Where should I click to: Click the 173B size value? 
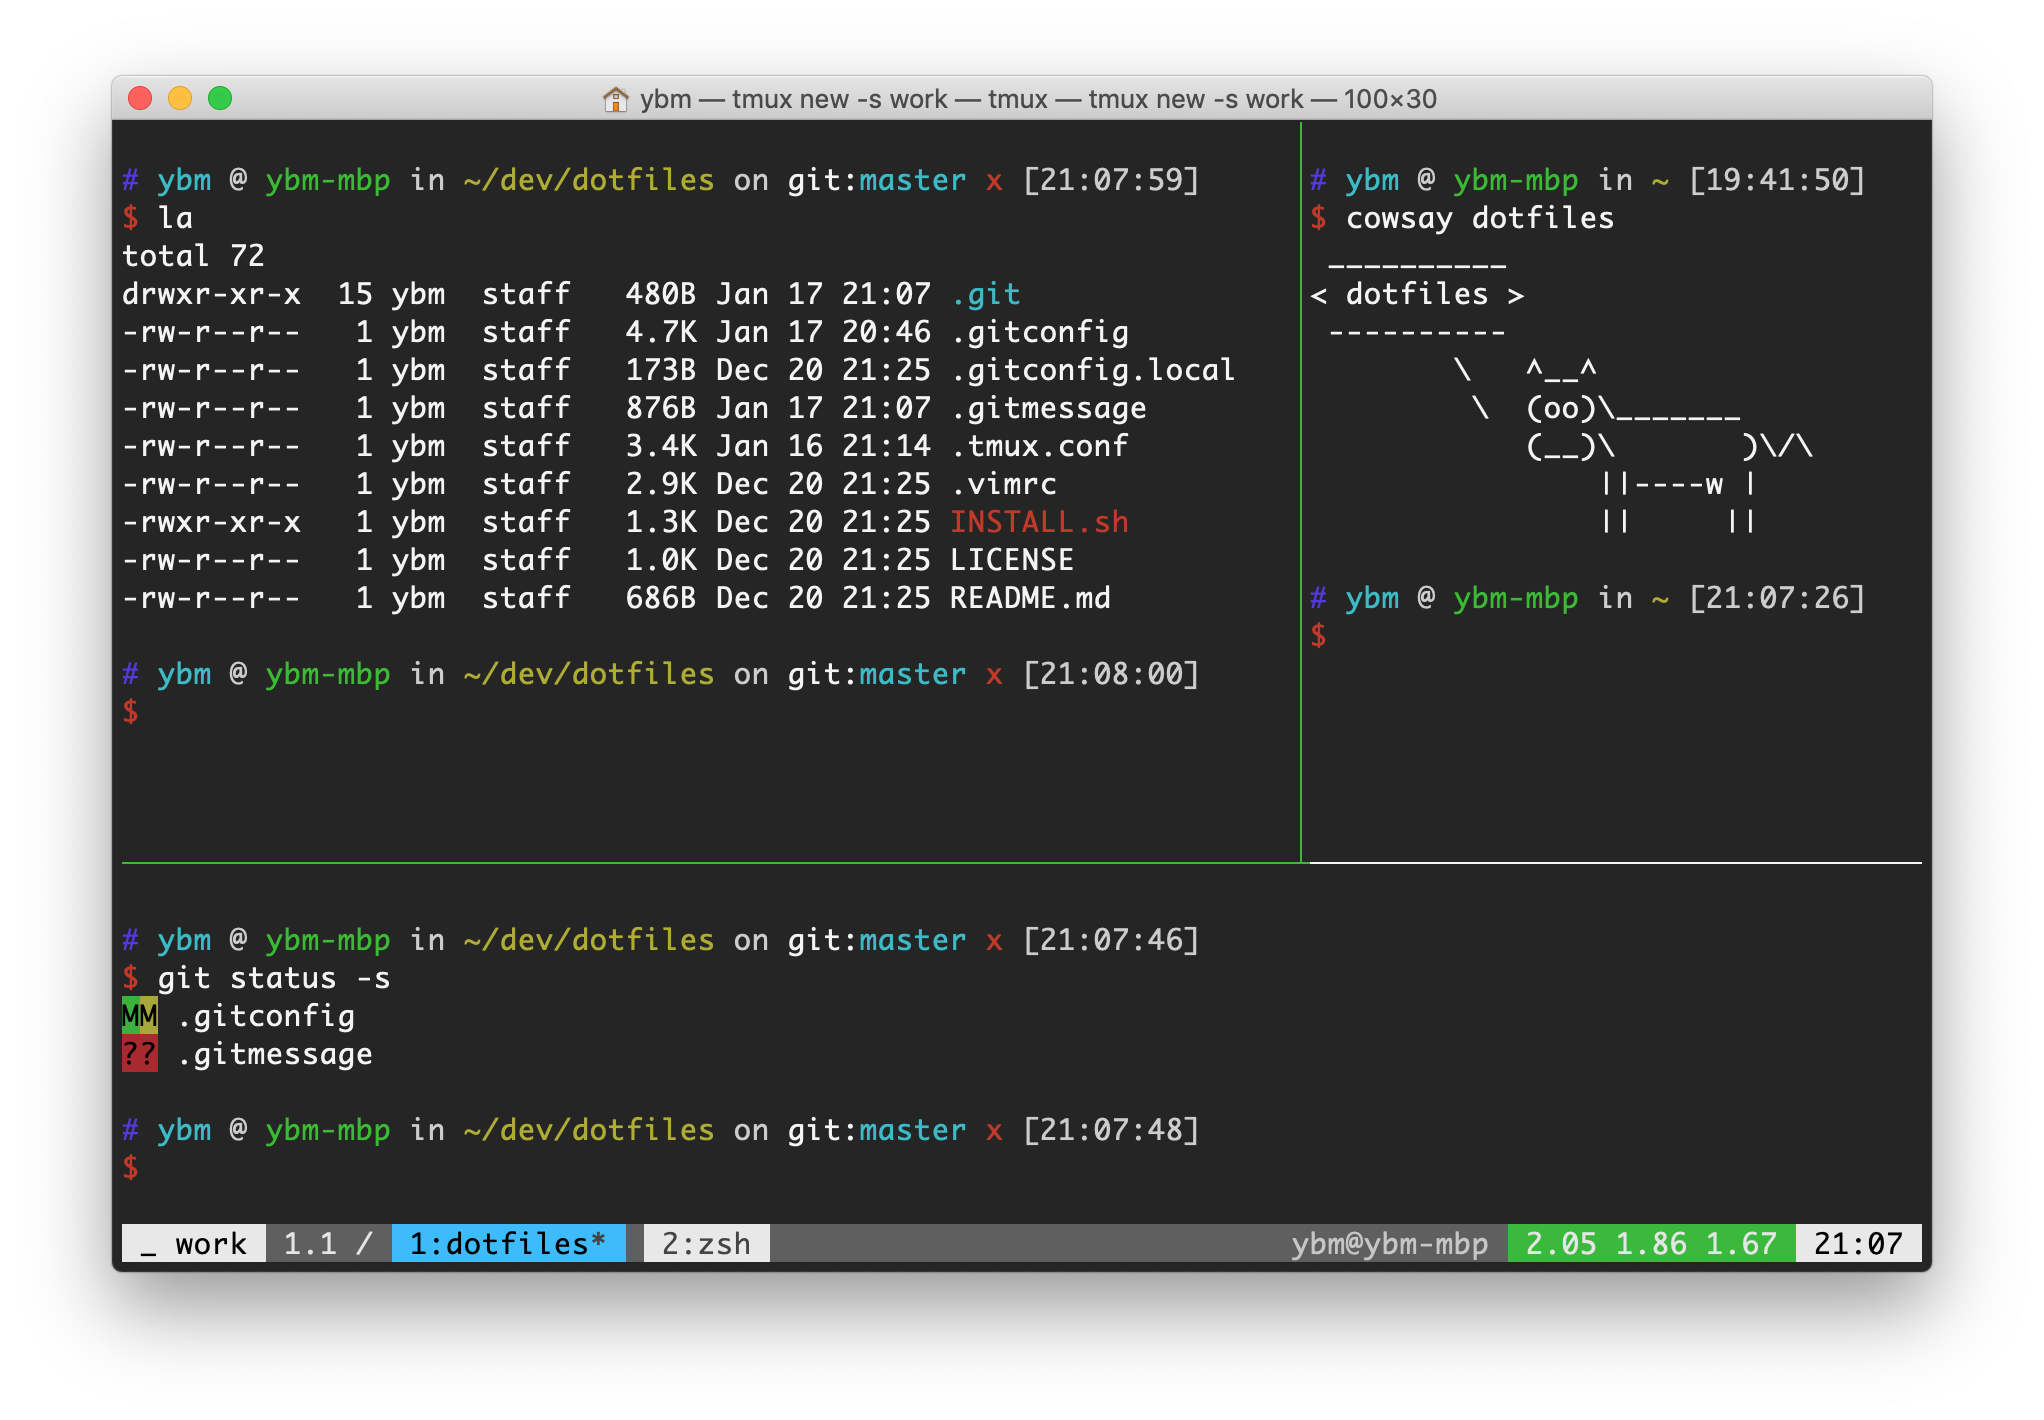pos(661,370)
